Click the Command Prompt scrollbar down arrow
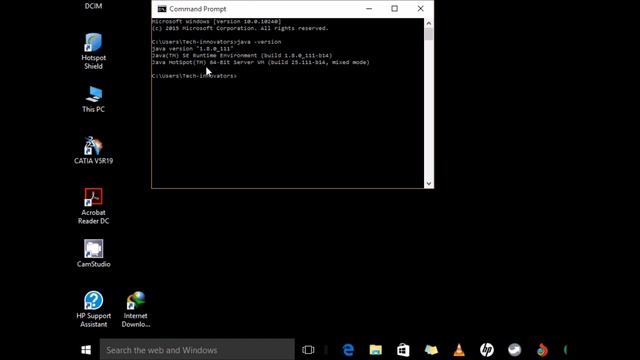This screenshot has height=360, width=640. [429, 183]
